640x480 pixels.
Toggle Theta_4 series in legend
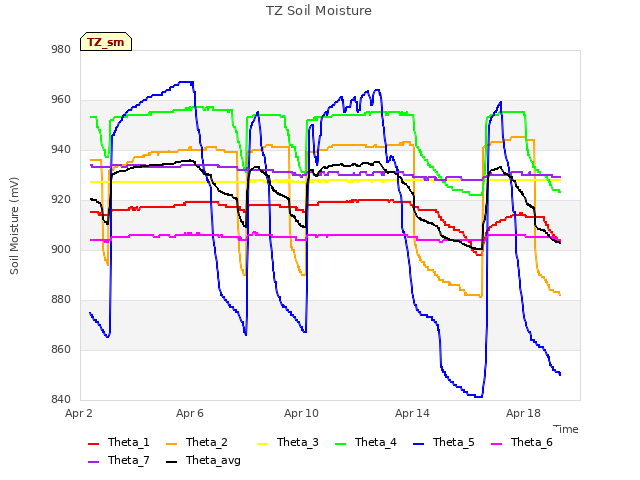tap(366, 442)
